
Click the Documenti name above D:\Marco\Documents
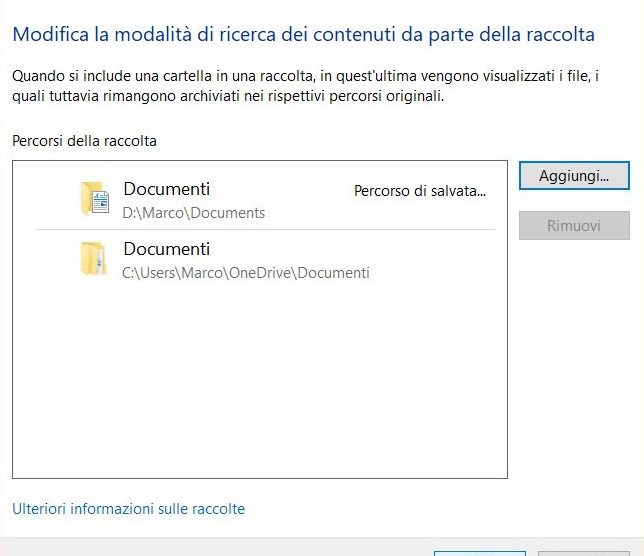166,189
